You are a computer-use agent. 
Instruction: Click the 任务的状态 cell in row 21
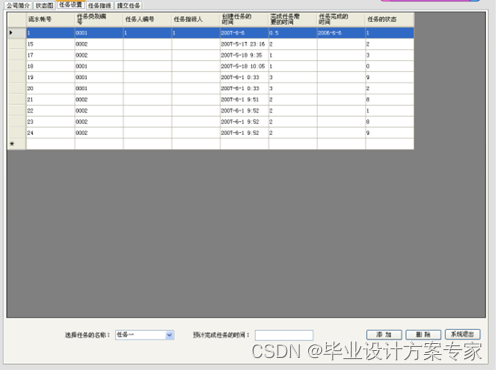390,99
